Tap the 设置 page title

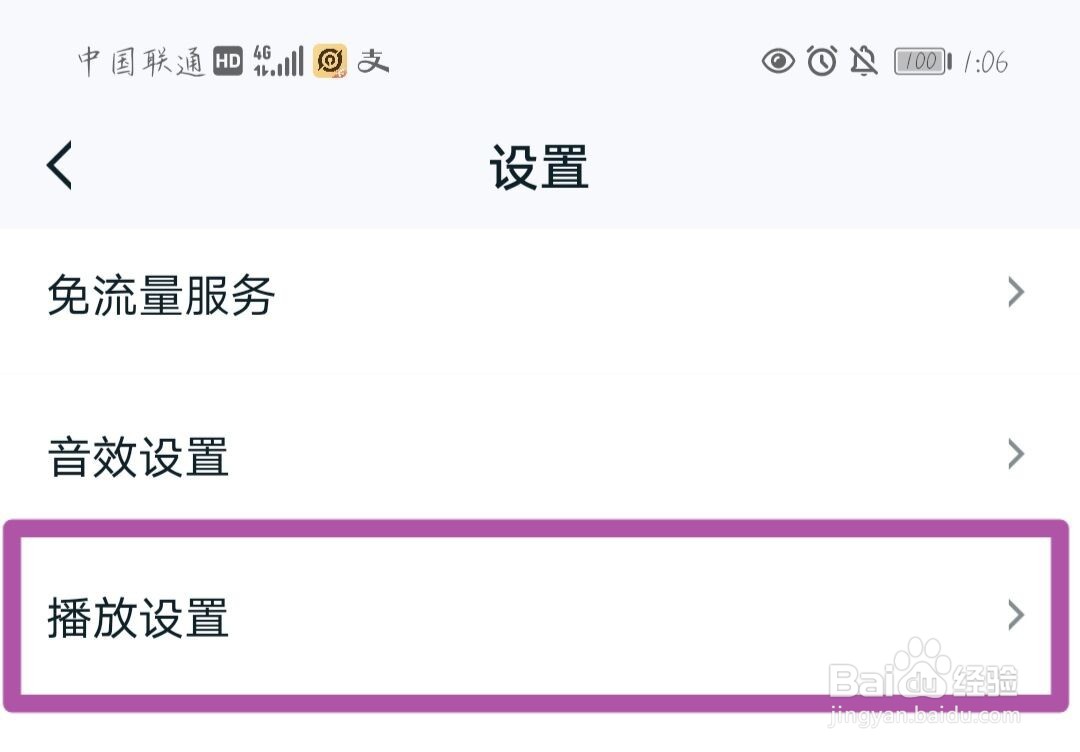click(539, 167)
